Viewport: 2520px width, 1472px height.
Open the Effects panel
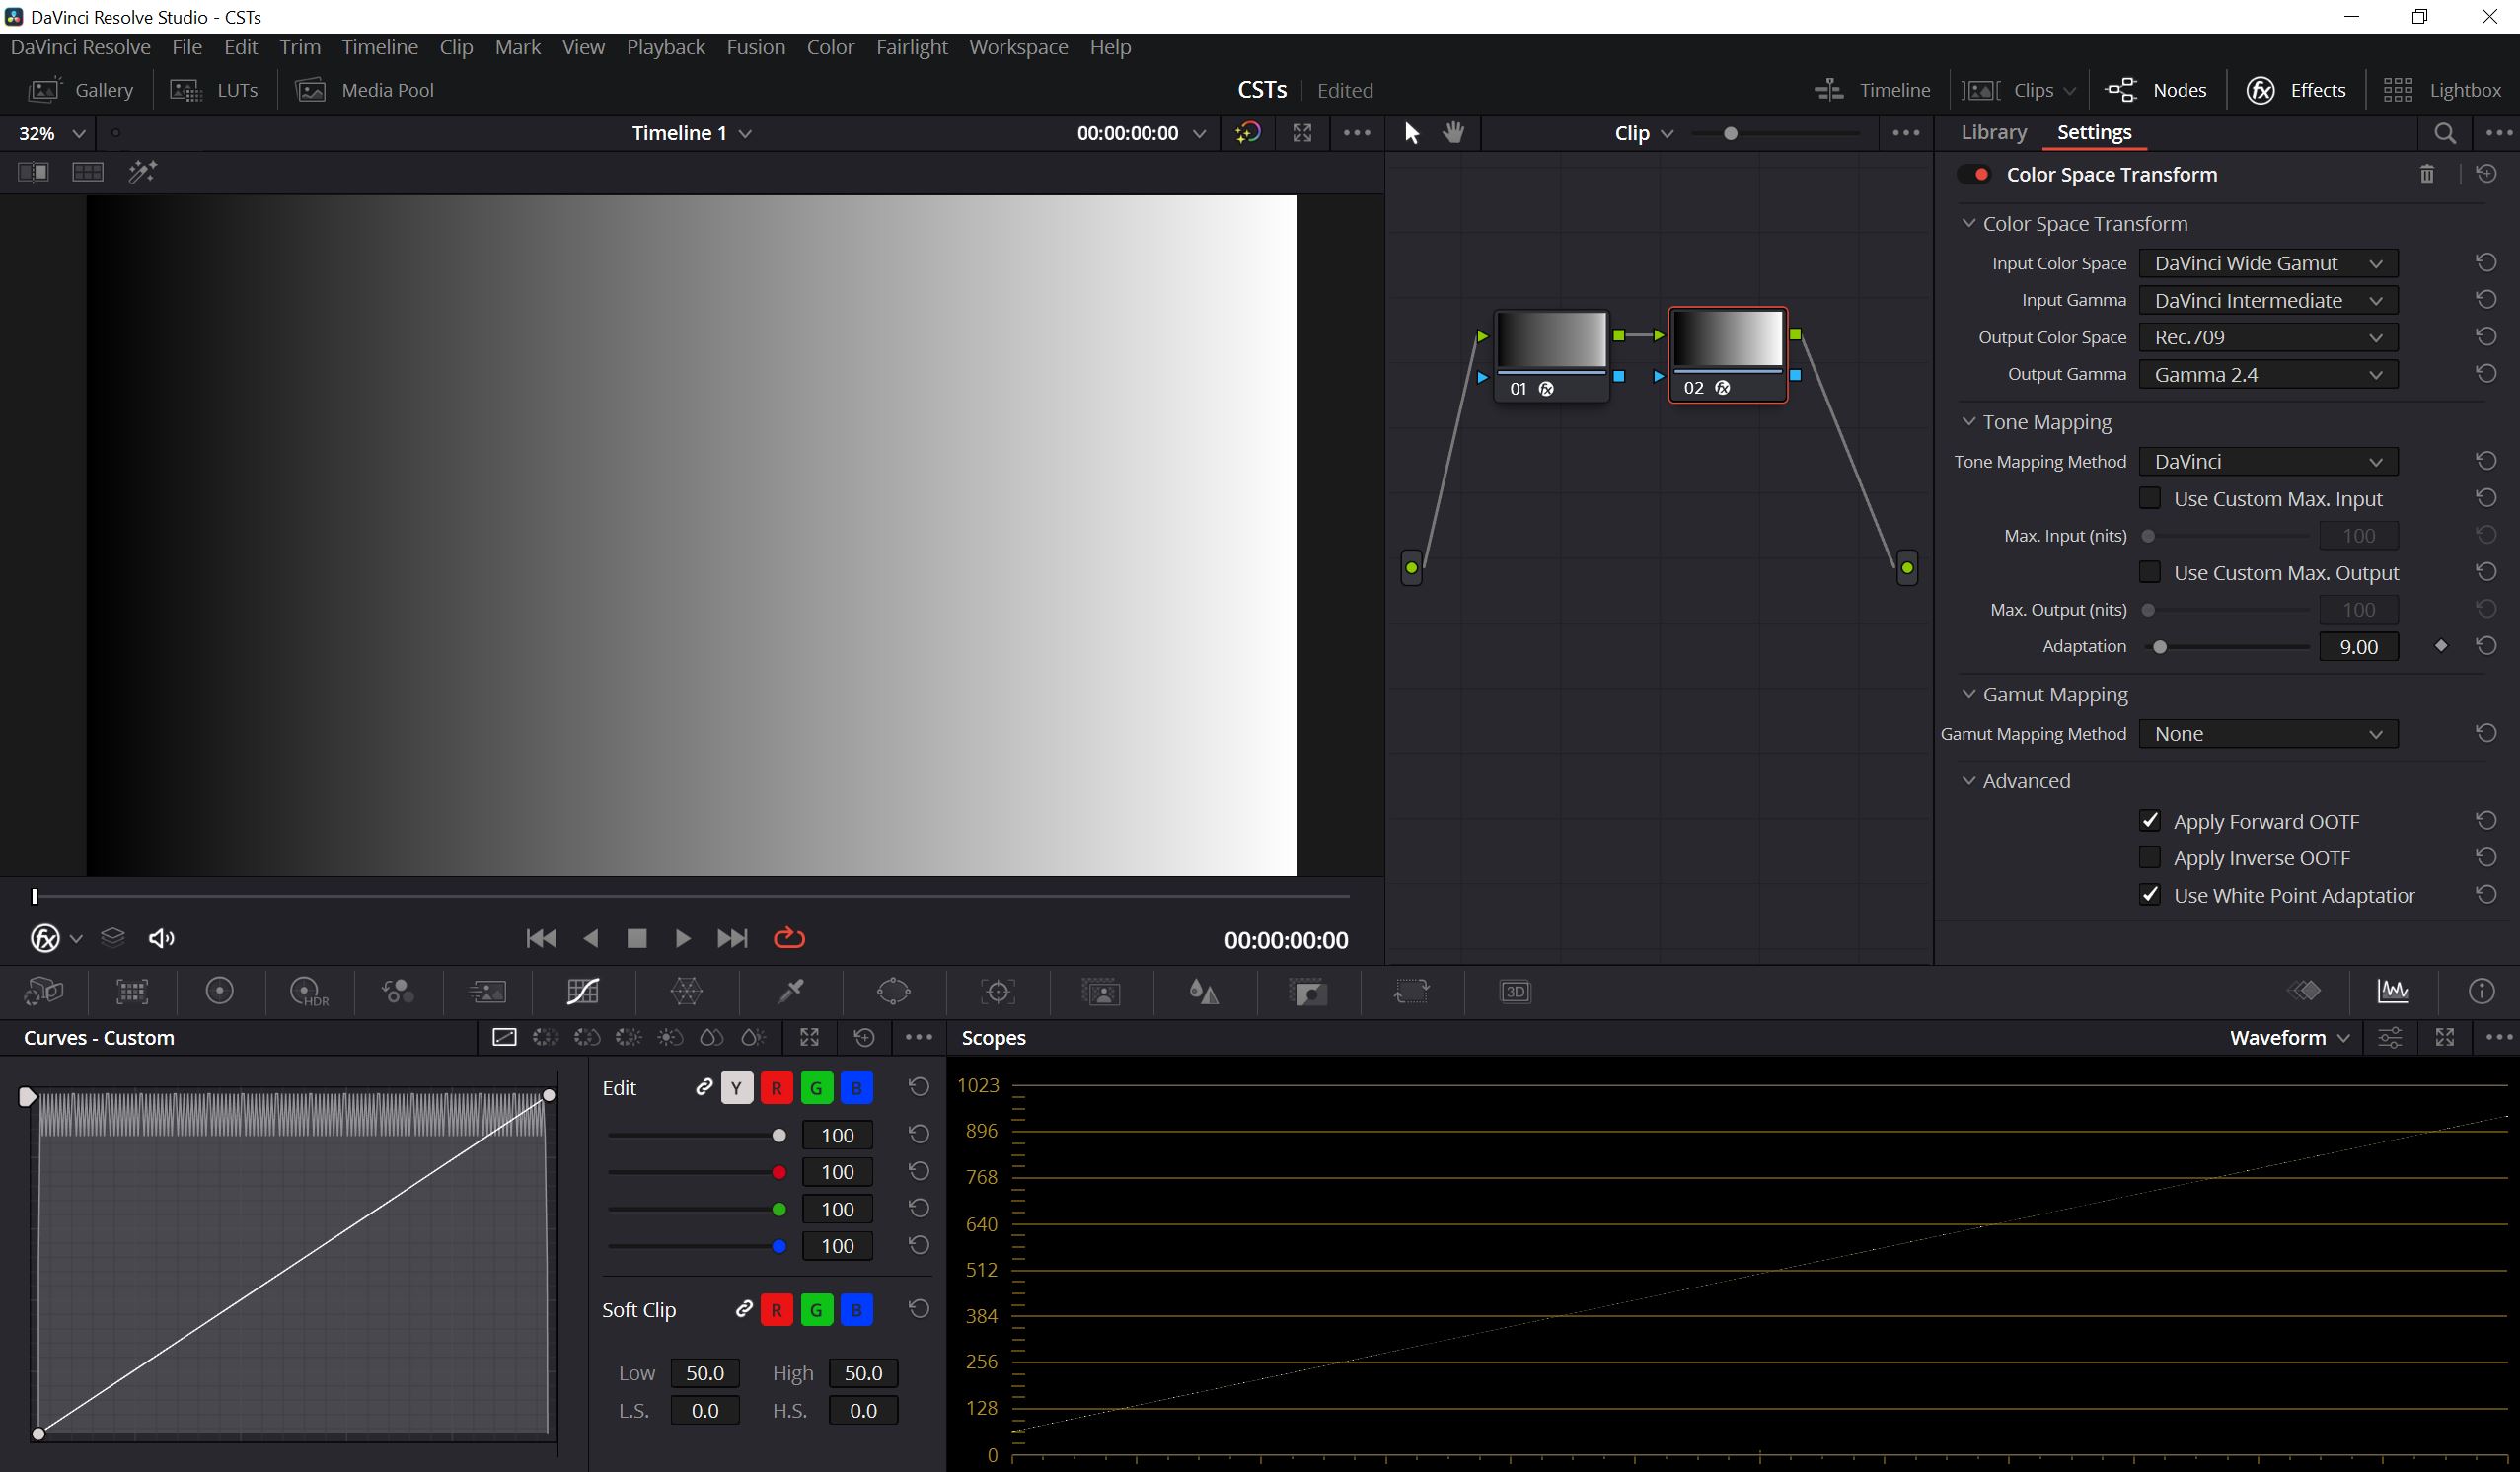(x=2296, y=90)
